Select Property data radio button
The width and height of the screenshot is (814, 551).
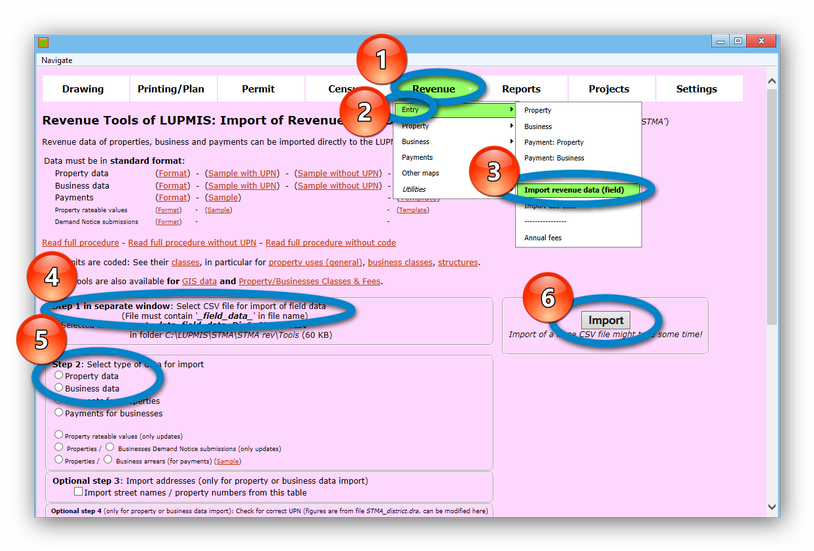pyautogui.click(x=59, y=375)
